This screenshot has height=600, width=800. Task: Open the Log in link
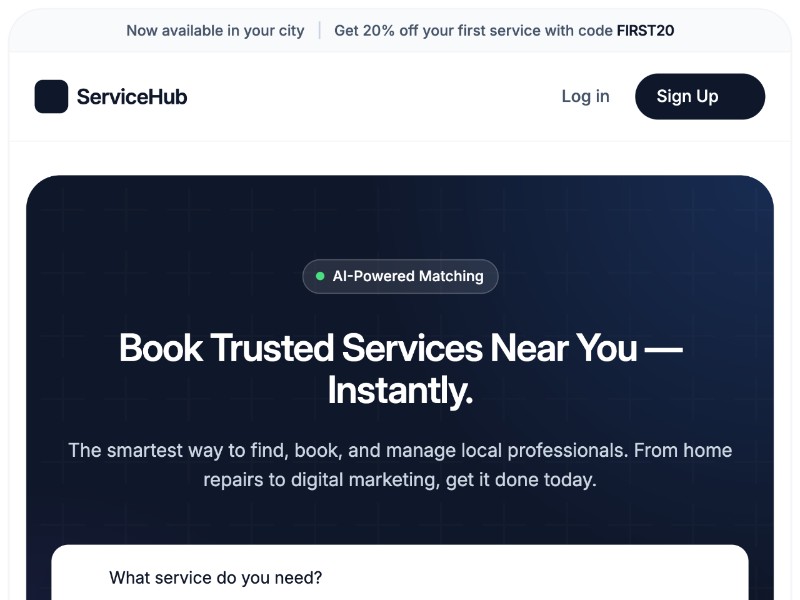click(x=585, y=96)
